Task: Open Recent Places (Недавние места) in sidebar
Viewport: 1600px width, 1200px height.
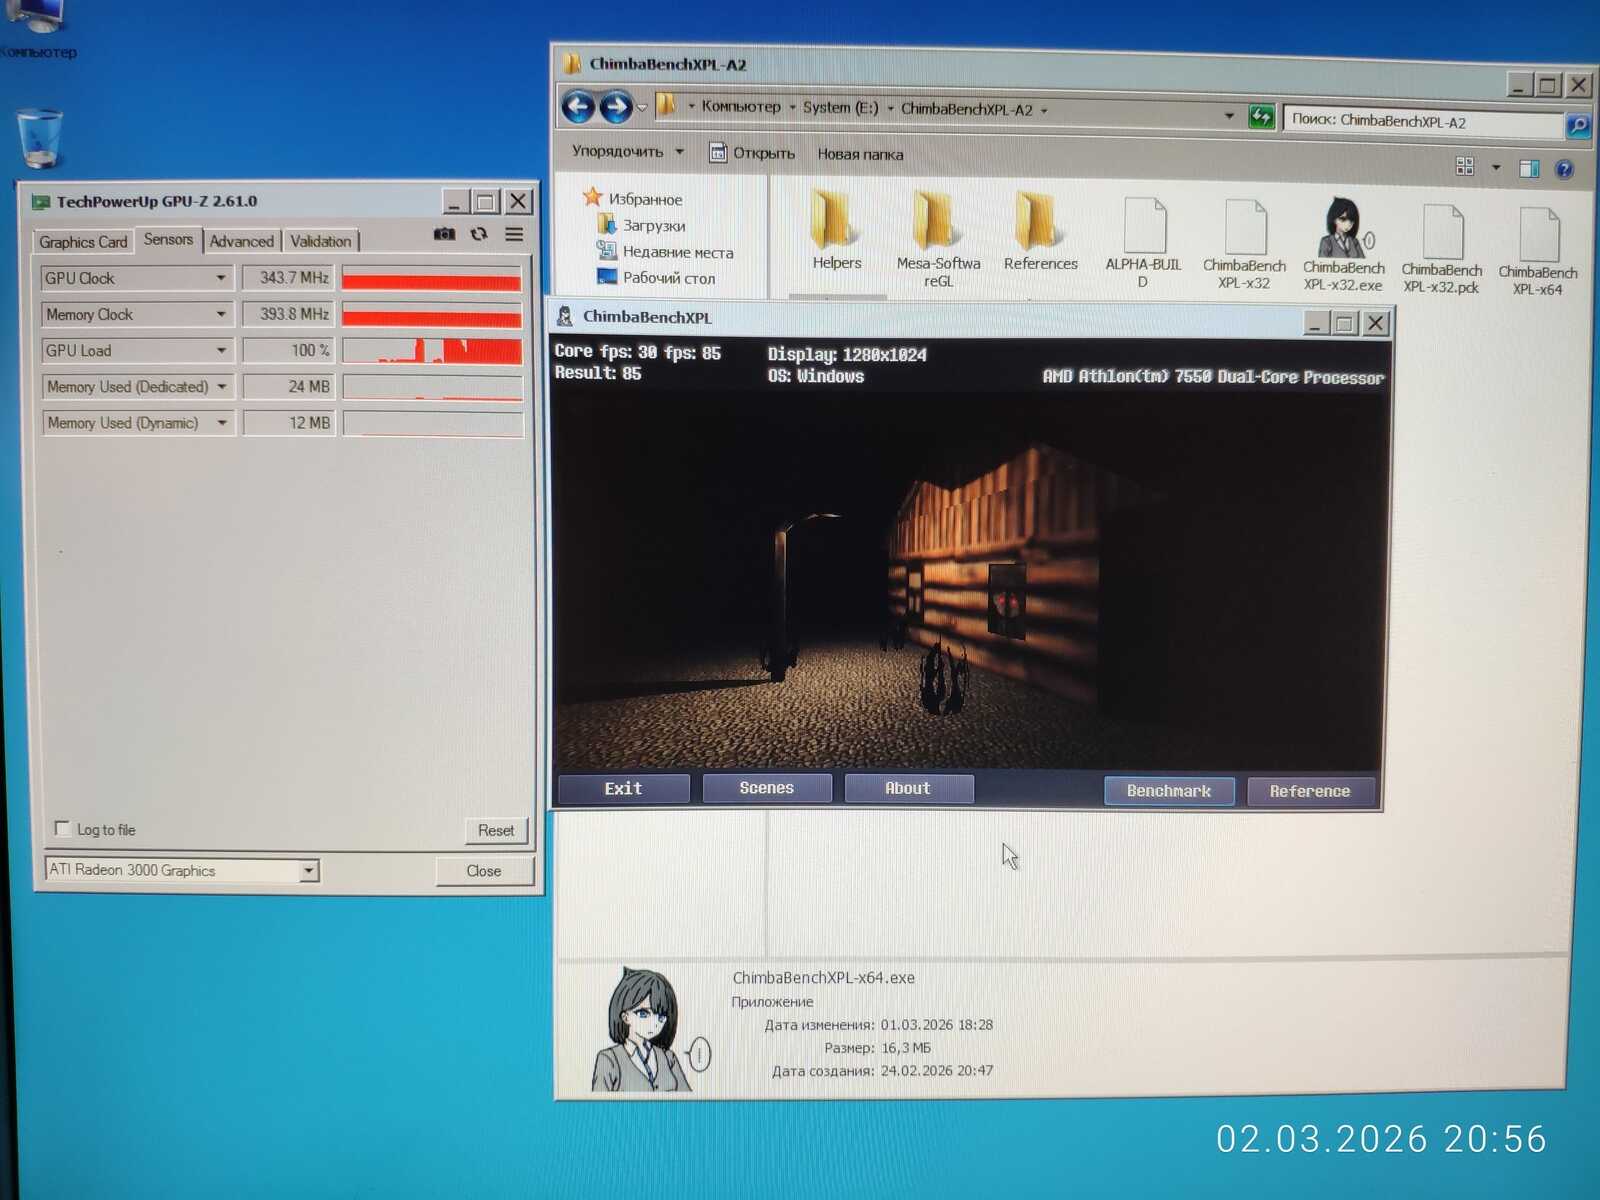Action: point(678,251)
